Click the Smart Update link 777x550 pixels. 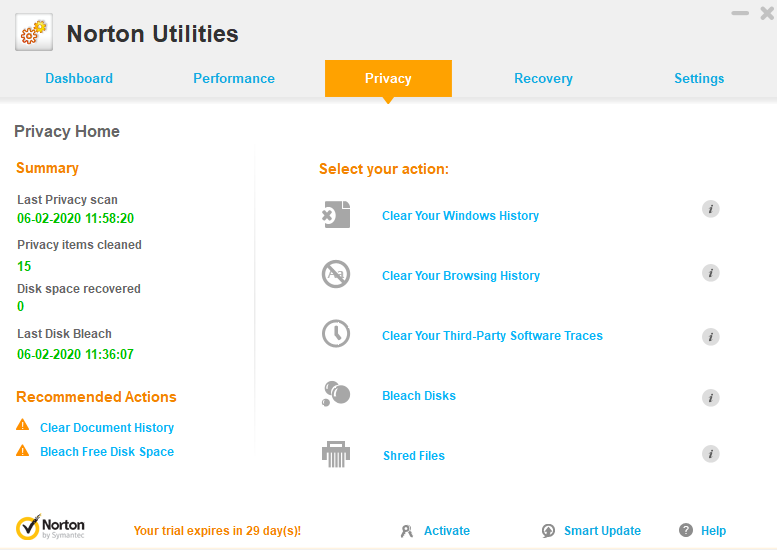[x=602, y=531]
